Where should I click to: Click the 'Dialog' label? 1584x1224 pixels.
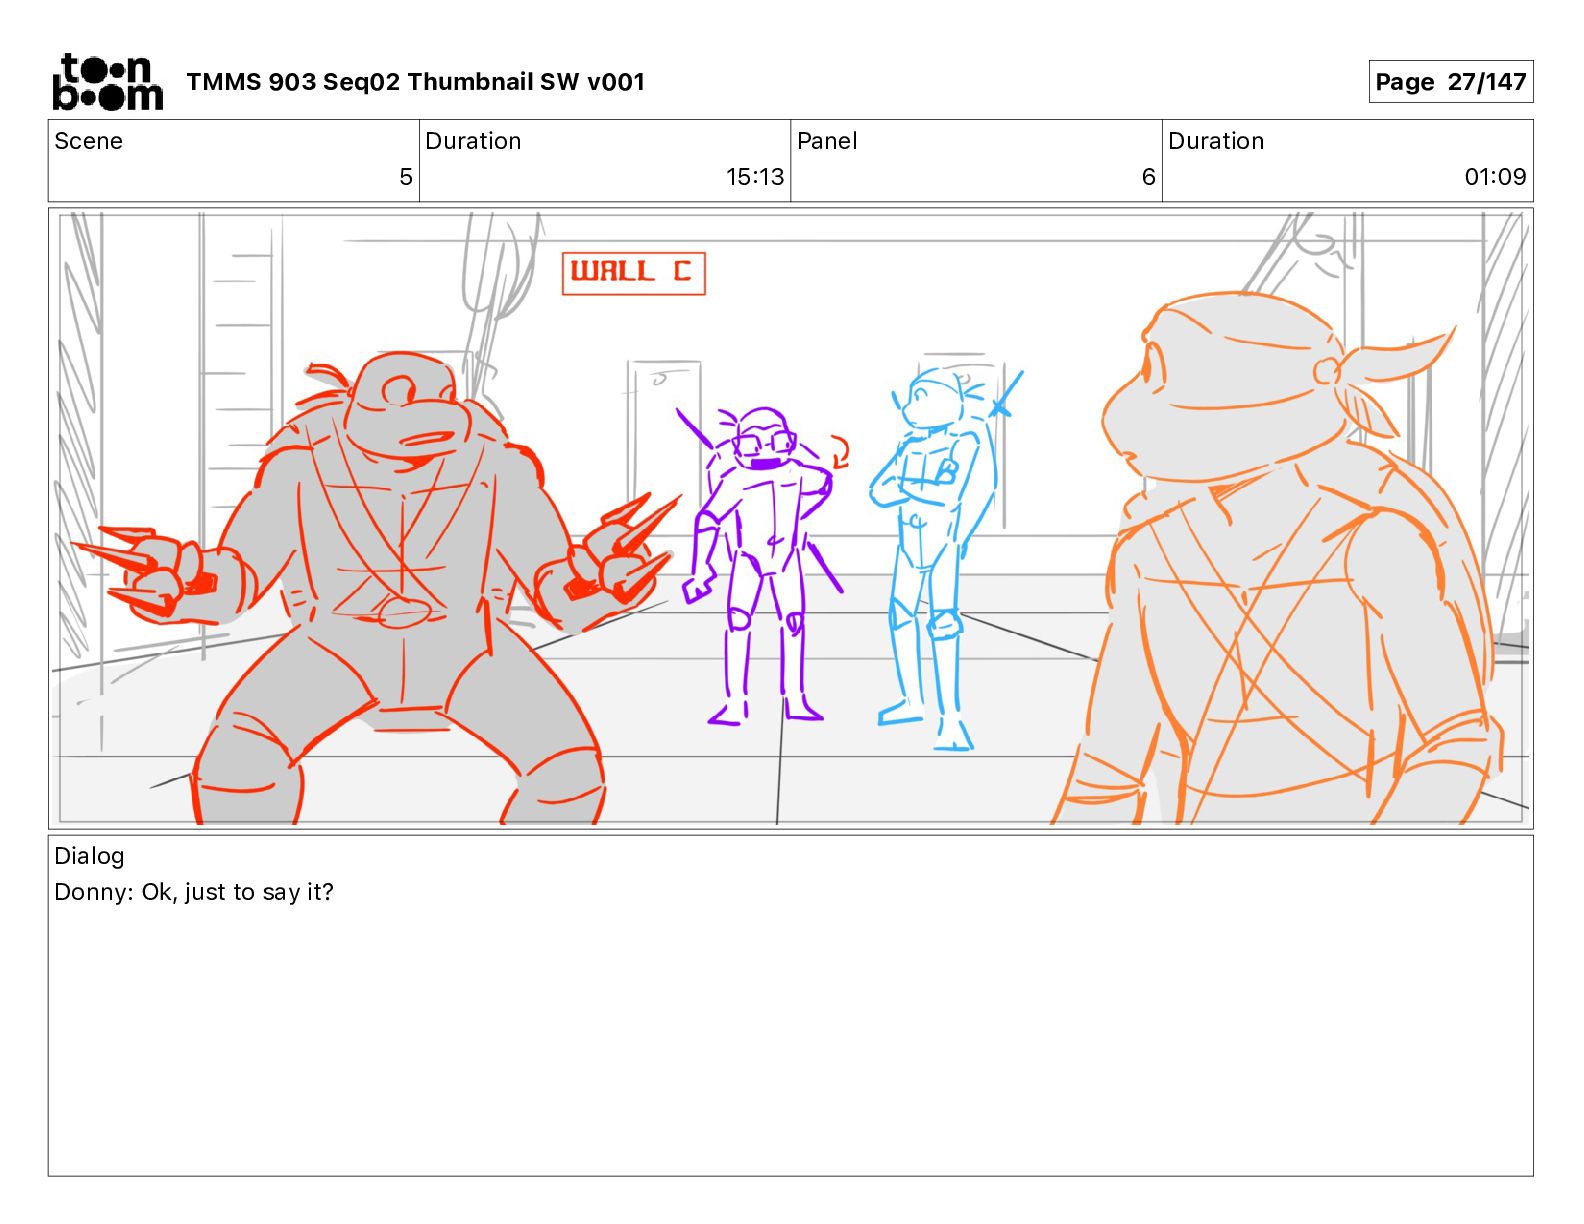click(89, 856)
